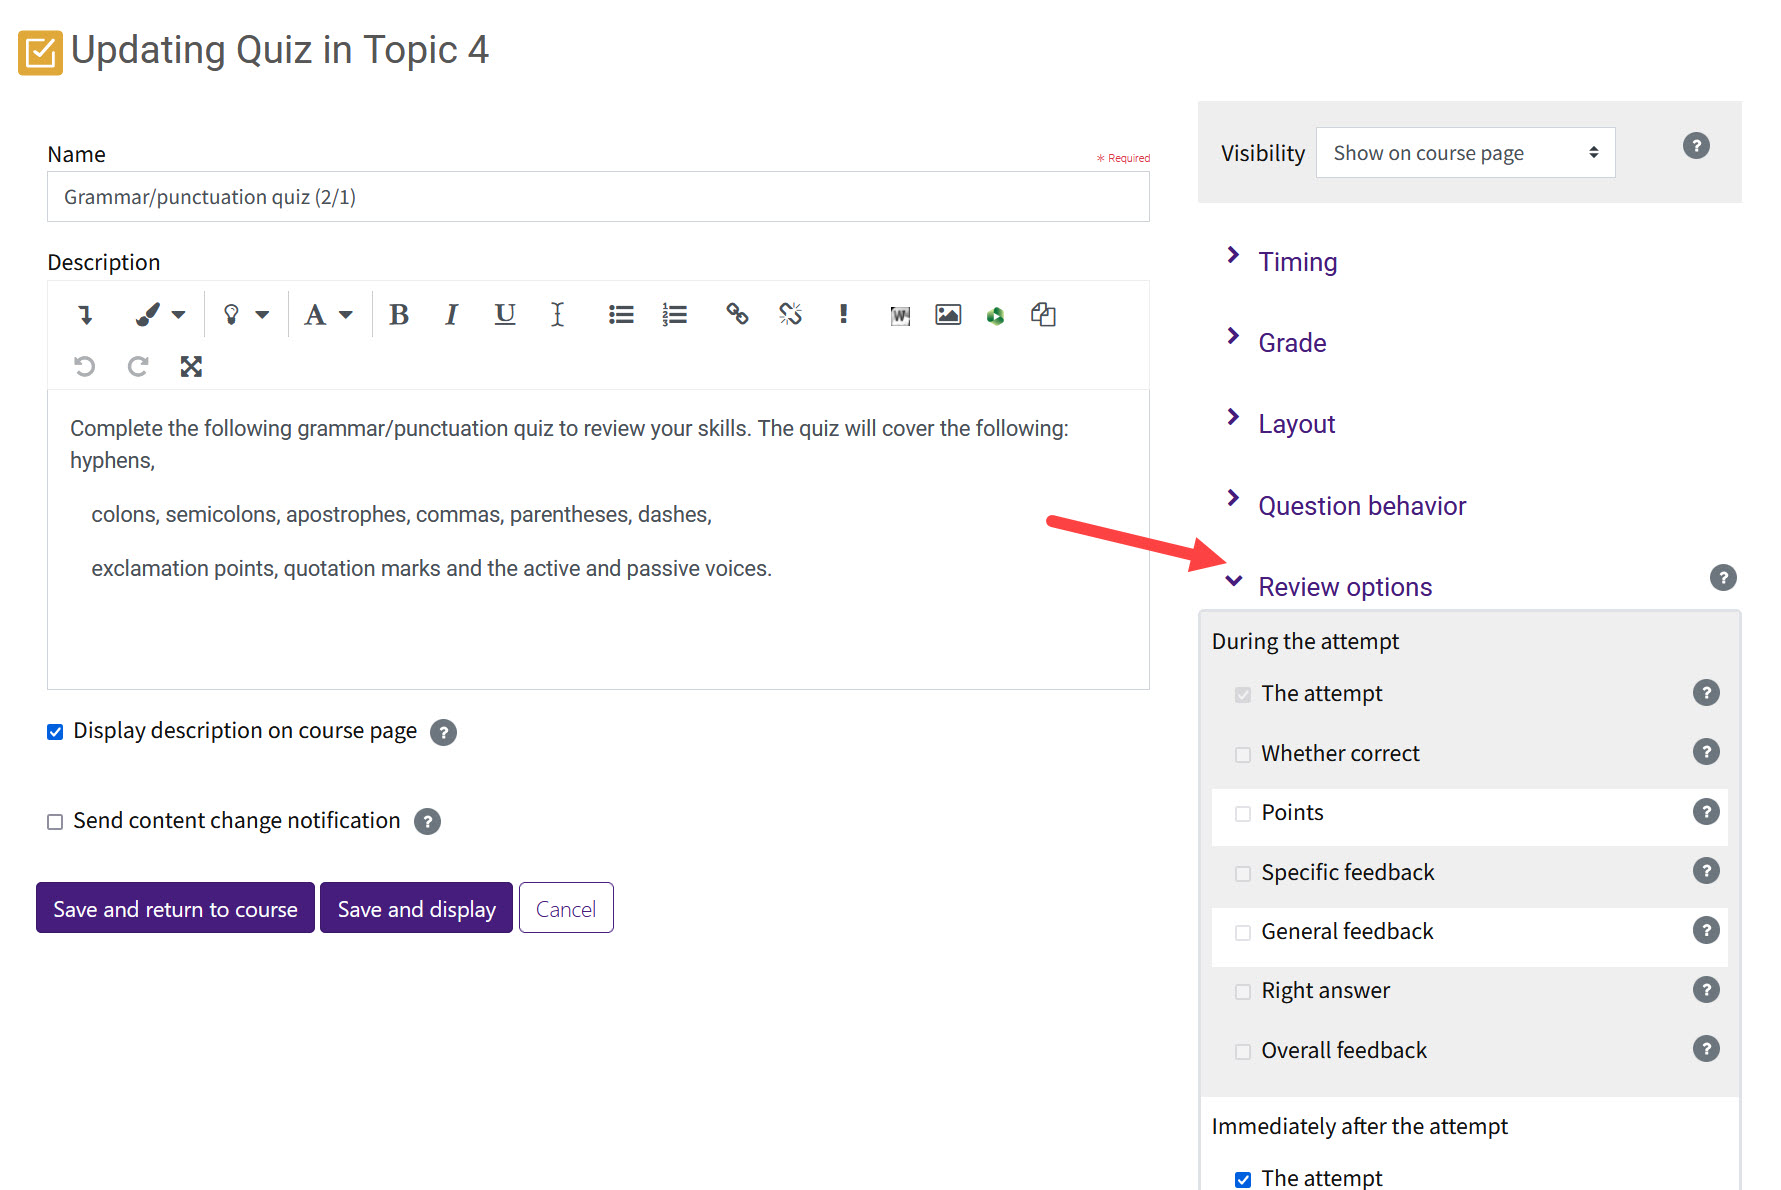Uncheck The attempt under Immediately after the attempt
This screenshot has height=1190, width=1781.
coord(1242,1180)
